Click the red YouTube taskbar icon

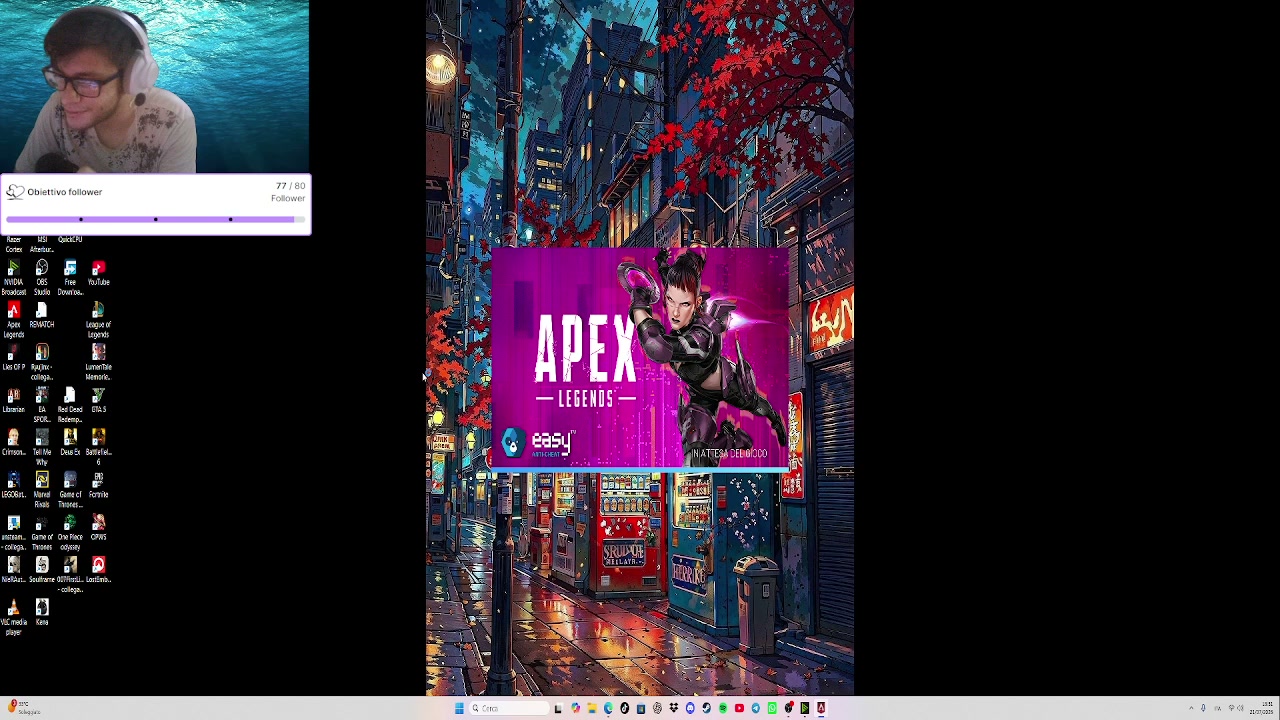pos(739,708)
